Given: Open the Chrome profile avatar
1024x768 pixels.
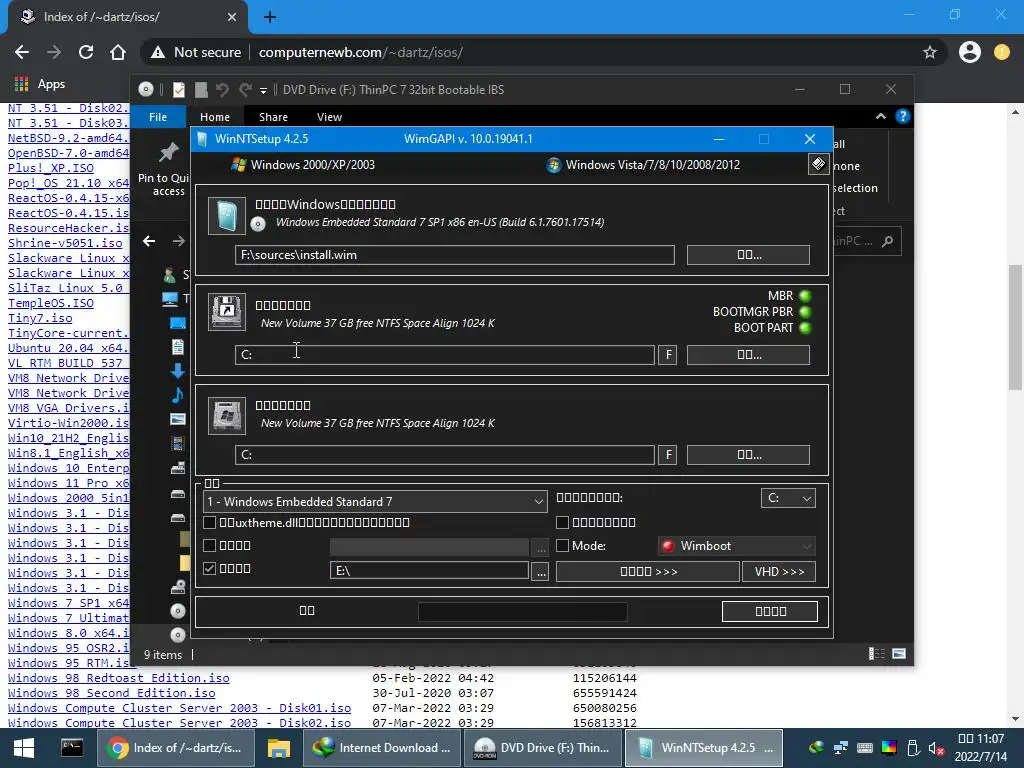Looking at the screenshot, I should [970, 52].
